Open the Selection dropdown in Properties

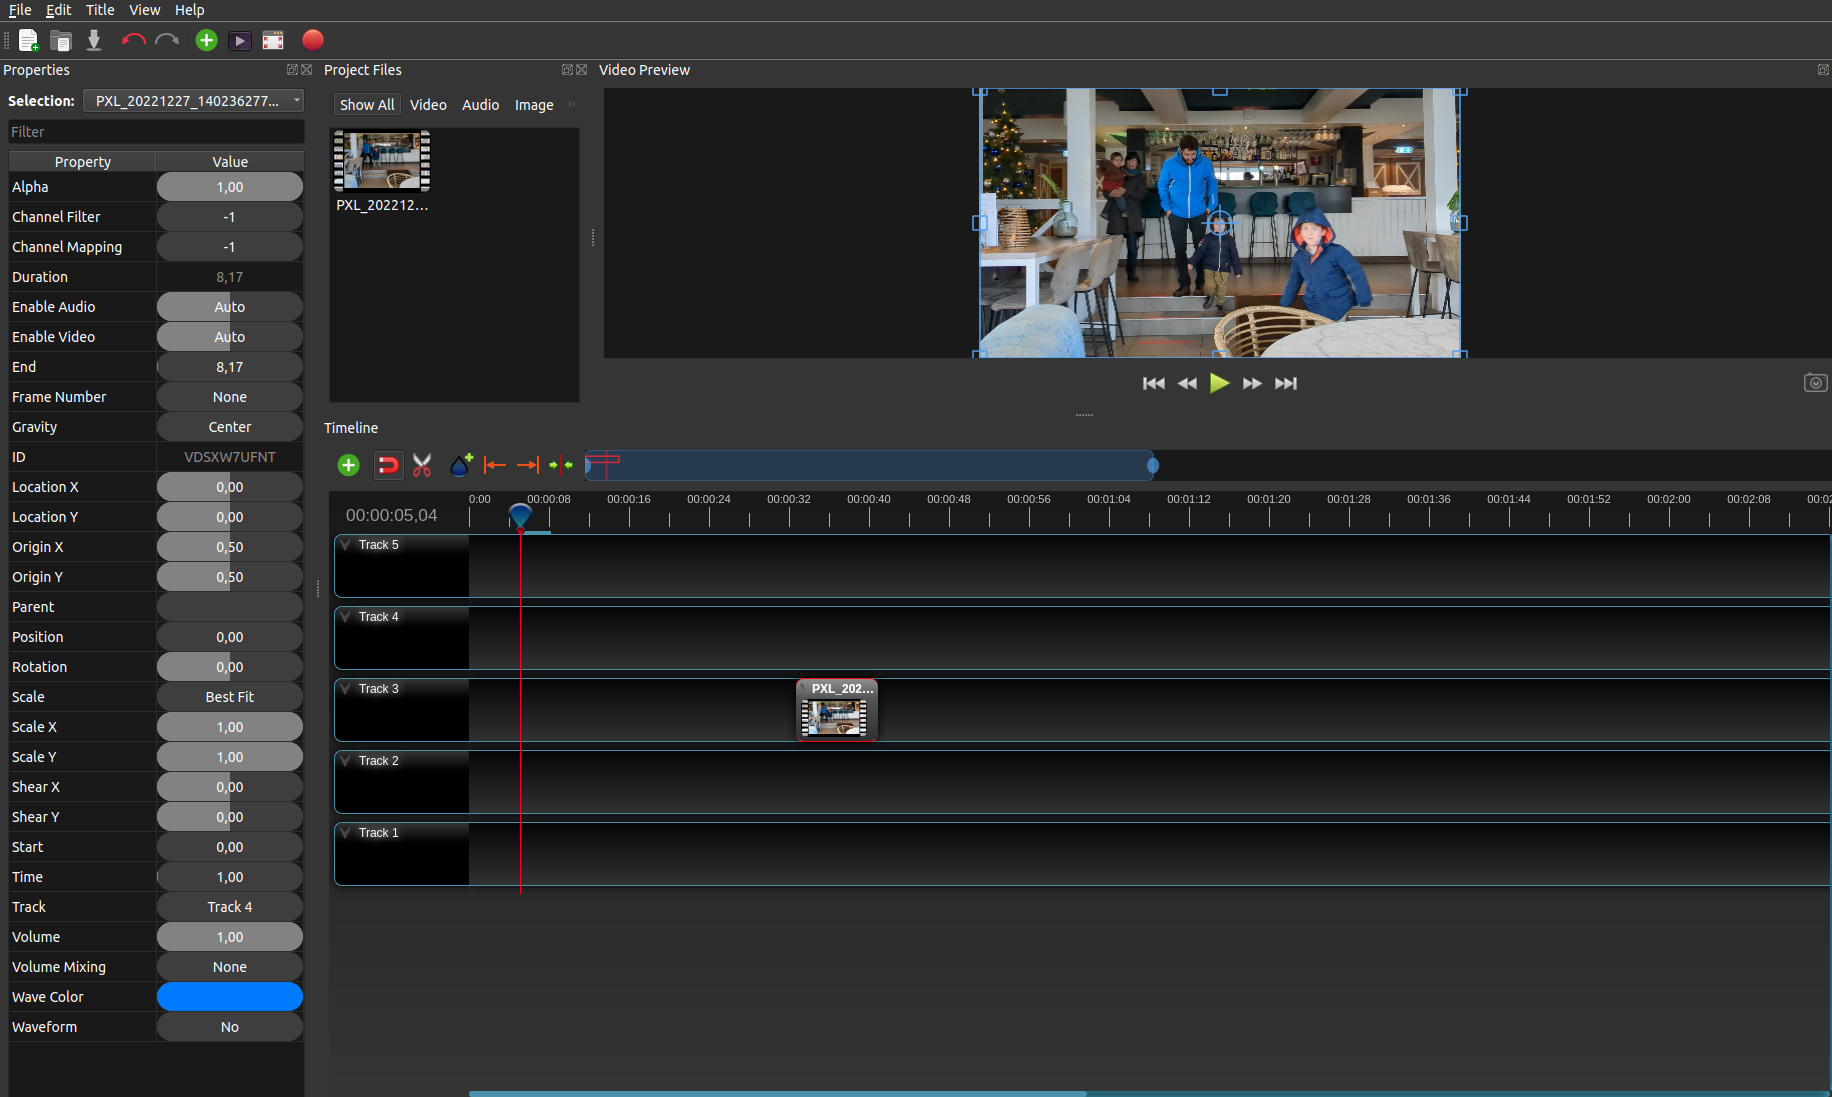click(x=193, y=100)
